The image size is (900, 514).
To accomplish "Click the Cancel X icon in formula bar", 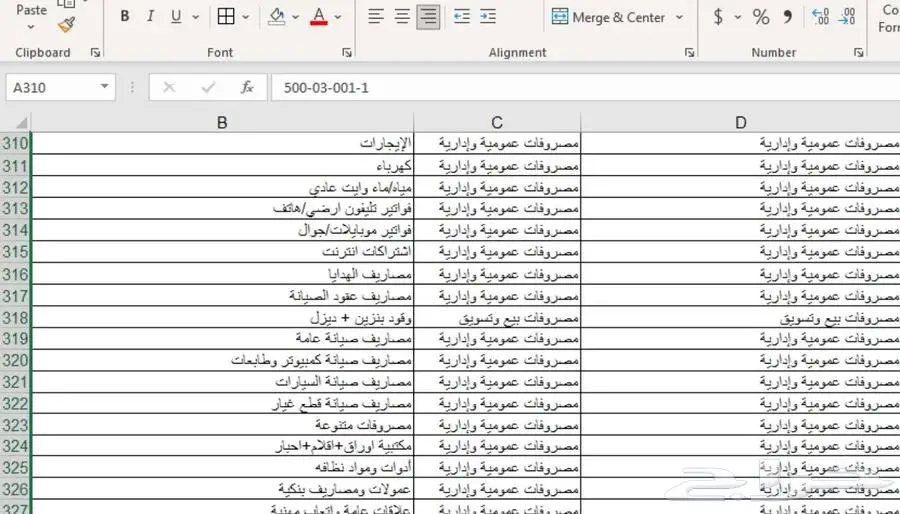I will click(169, 87).
